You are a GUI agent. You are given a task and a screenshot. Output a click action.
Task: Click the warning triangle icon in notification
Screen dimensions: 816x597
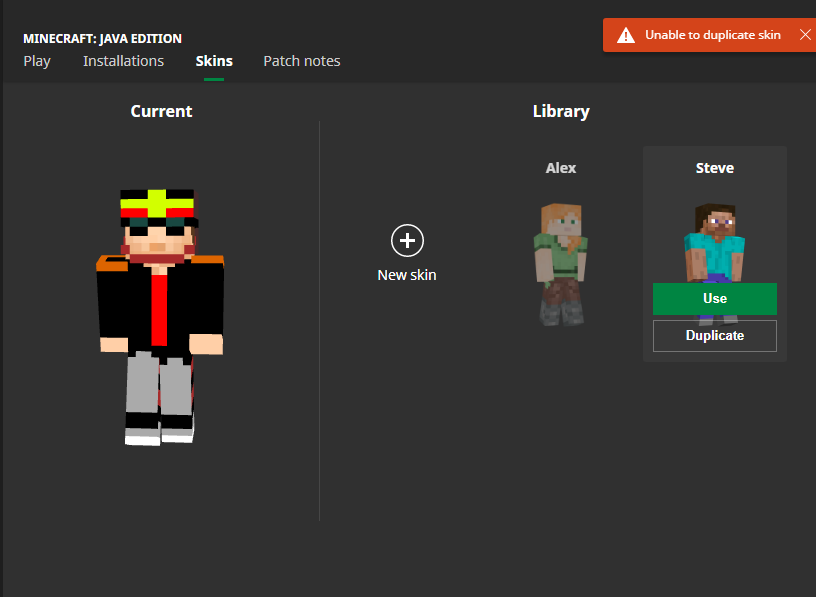point(626,35)
